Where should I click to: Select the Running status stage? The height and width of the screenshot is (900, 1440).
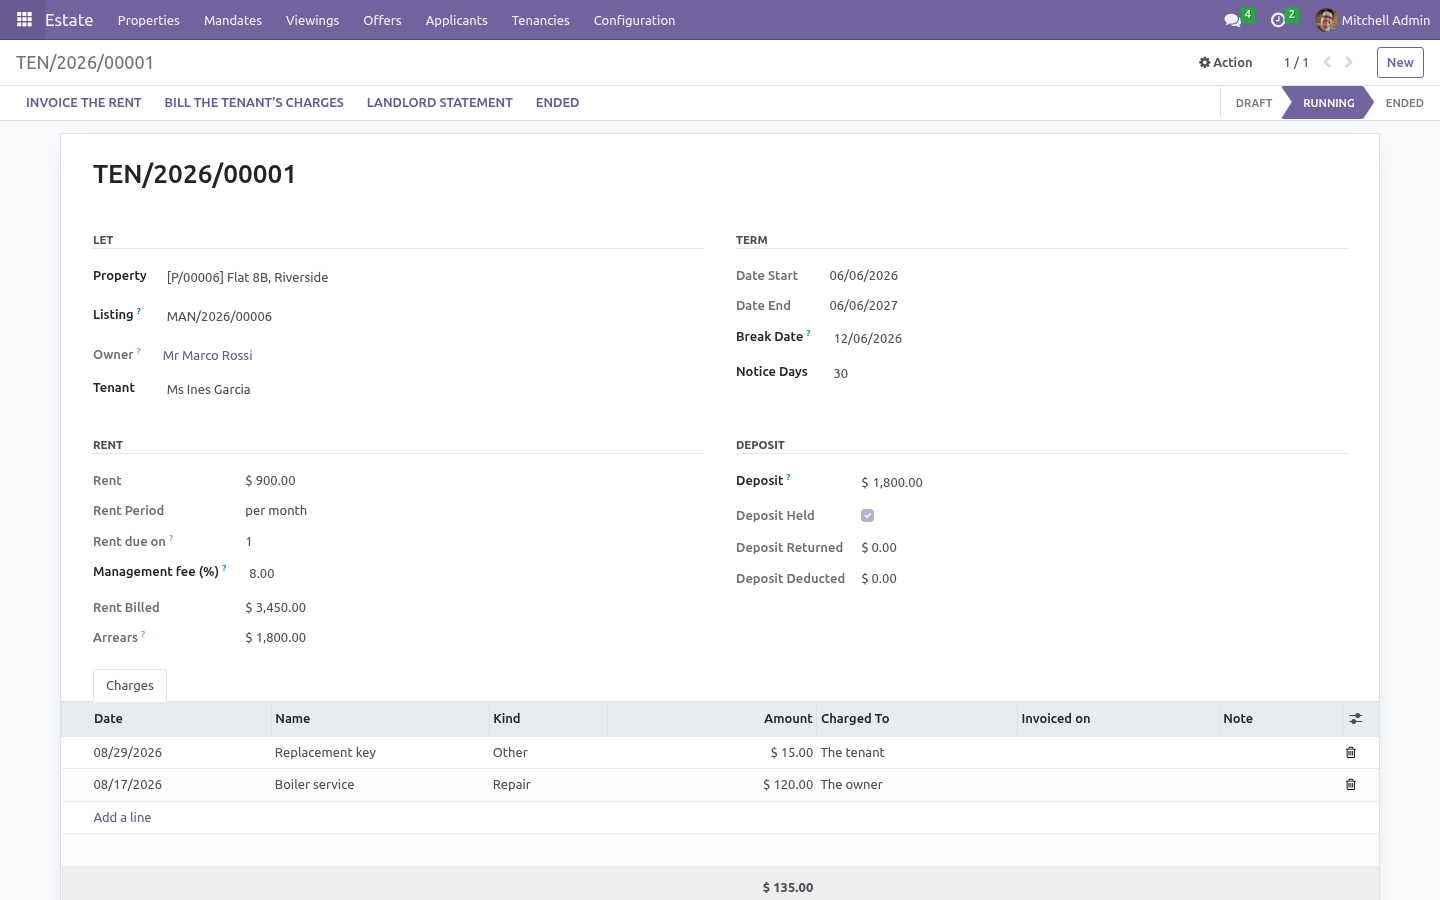1328,103
